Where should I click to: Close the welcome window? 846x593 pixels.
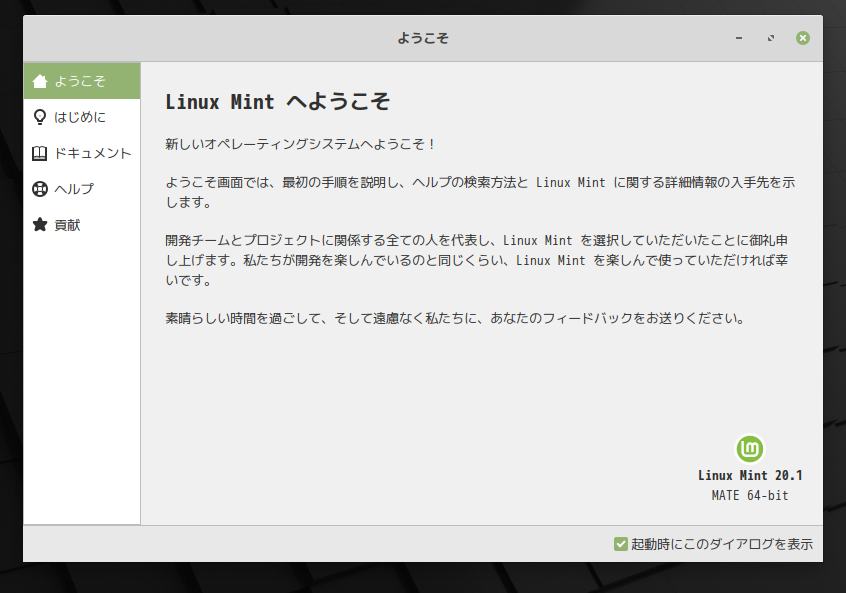[803, 38]
